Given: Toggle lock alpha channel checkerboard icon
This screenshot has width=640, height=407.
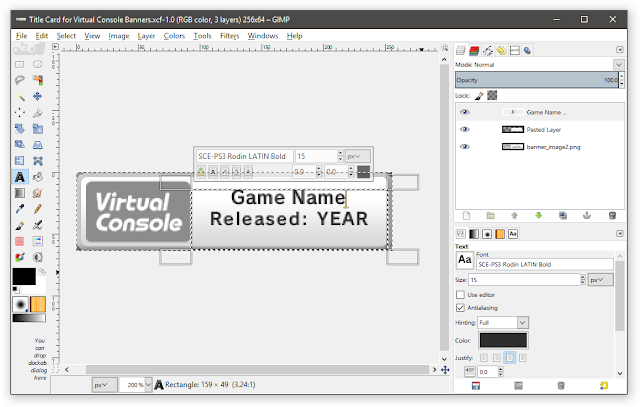Looking at the screenshot, I should pos(492,96).
